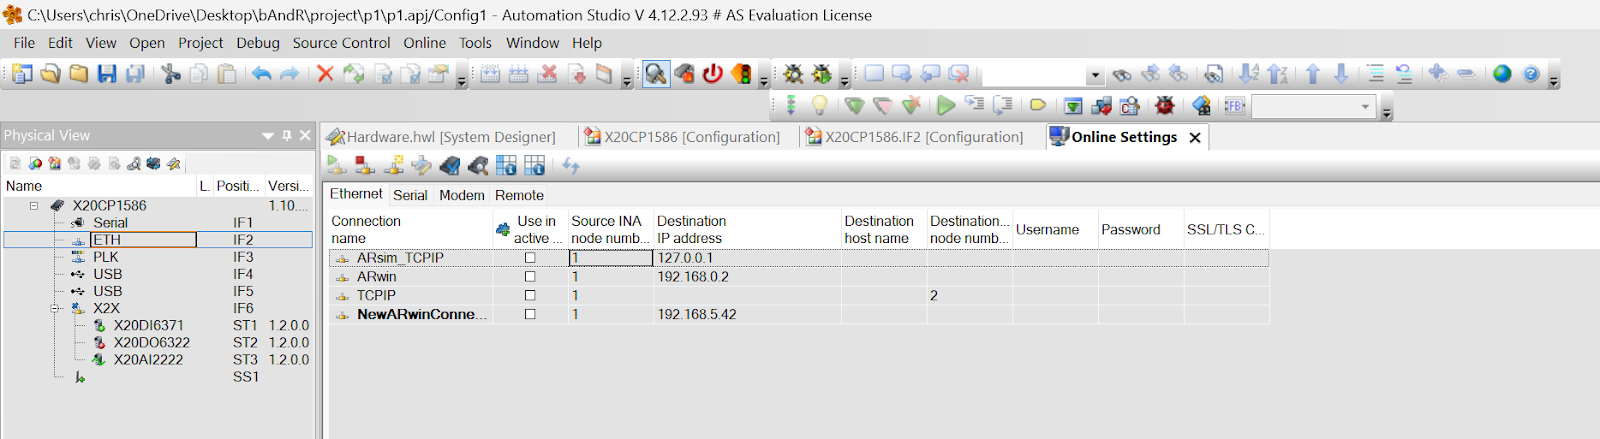Close the Online Settings tab
This screenshot has height=439, width=1600.
[x=1195, y=138]
